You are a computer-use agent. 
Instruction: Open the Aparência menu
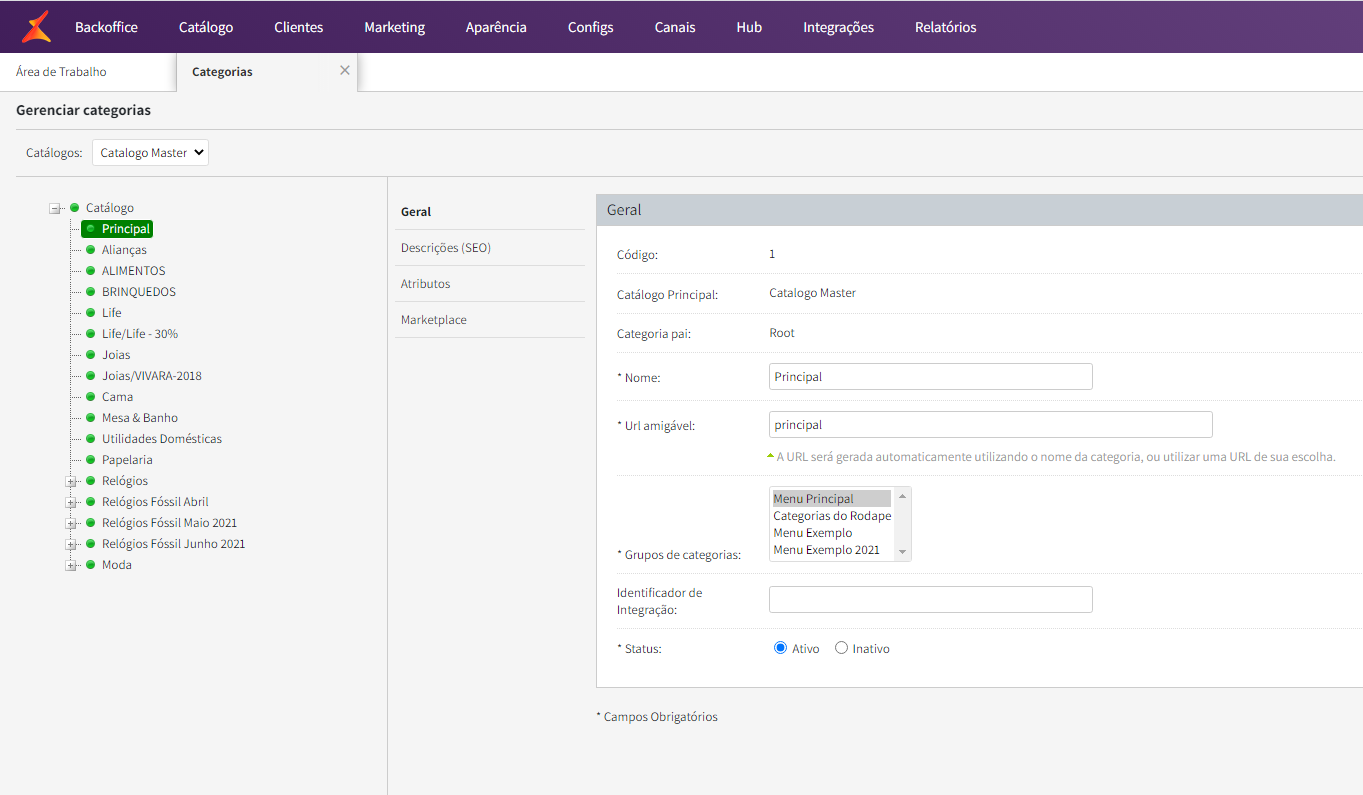pos(496,27)
